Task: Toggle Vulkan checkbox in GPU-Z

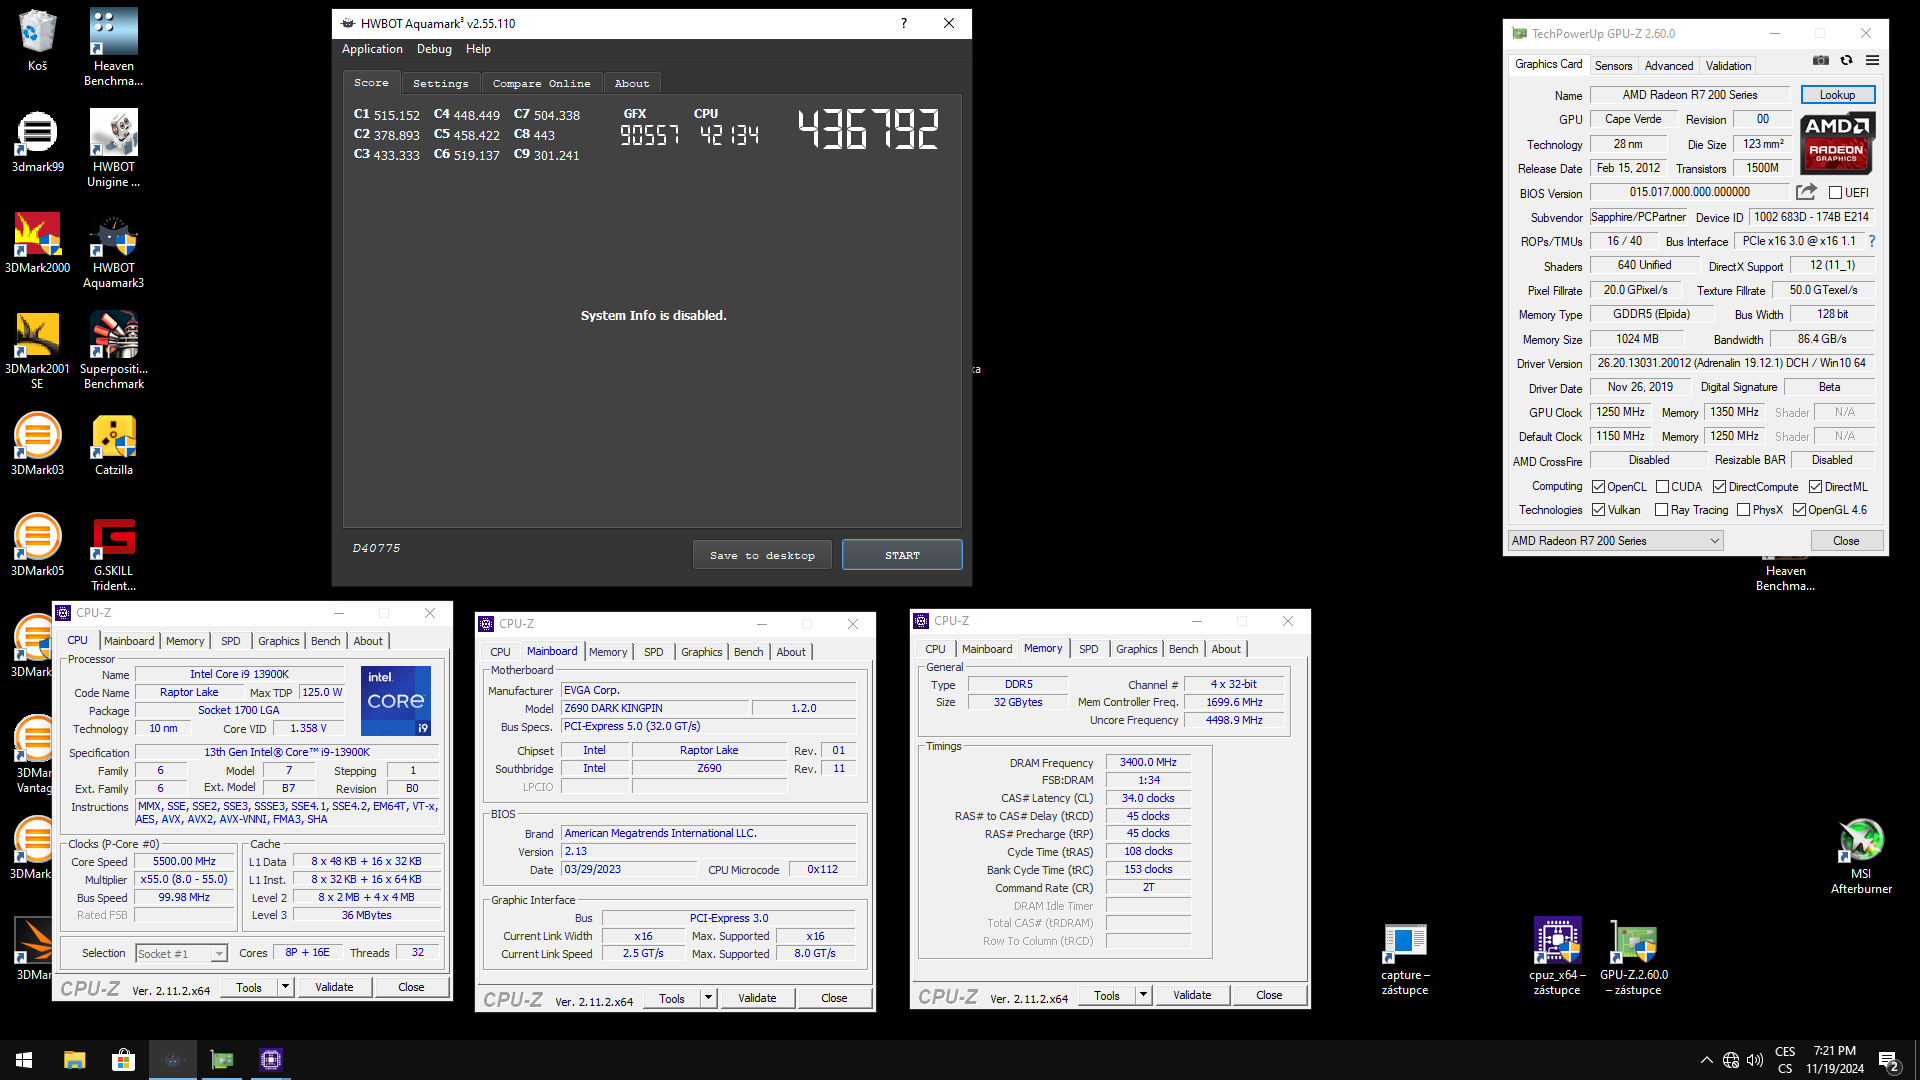Action: coord(1598,510)
